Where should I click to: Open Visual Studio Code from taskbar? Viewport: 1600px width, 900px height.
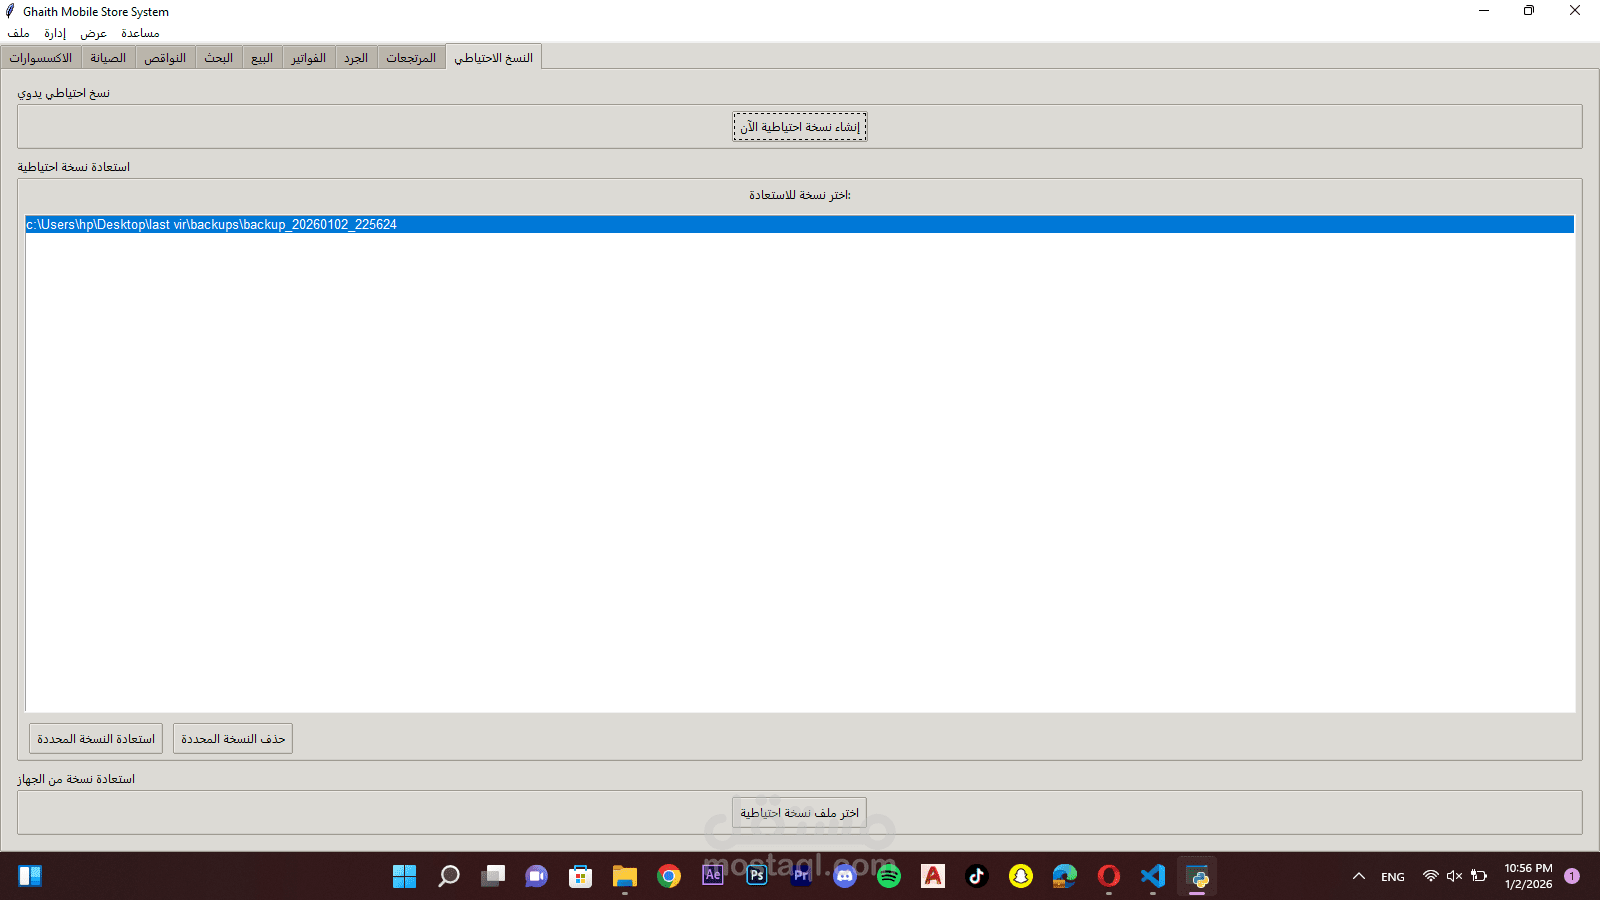(x=1153, y=877)
